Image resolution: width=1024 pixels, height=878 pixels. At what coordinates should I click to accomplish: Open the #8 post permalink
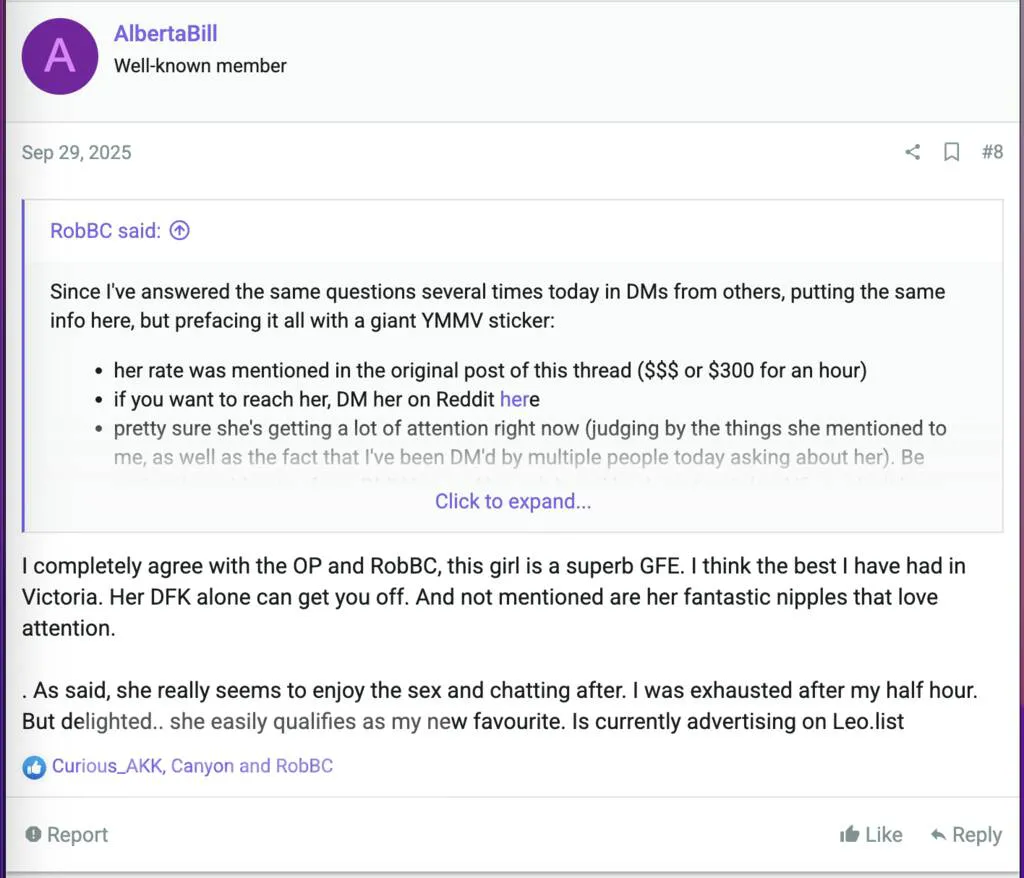pyautogui.click(x=991, y=152)
